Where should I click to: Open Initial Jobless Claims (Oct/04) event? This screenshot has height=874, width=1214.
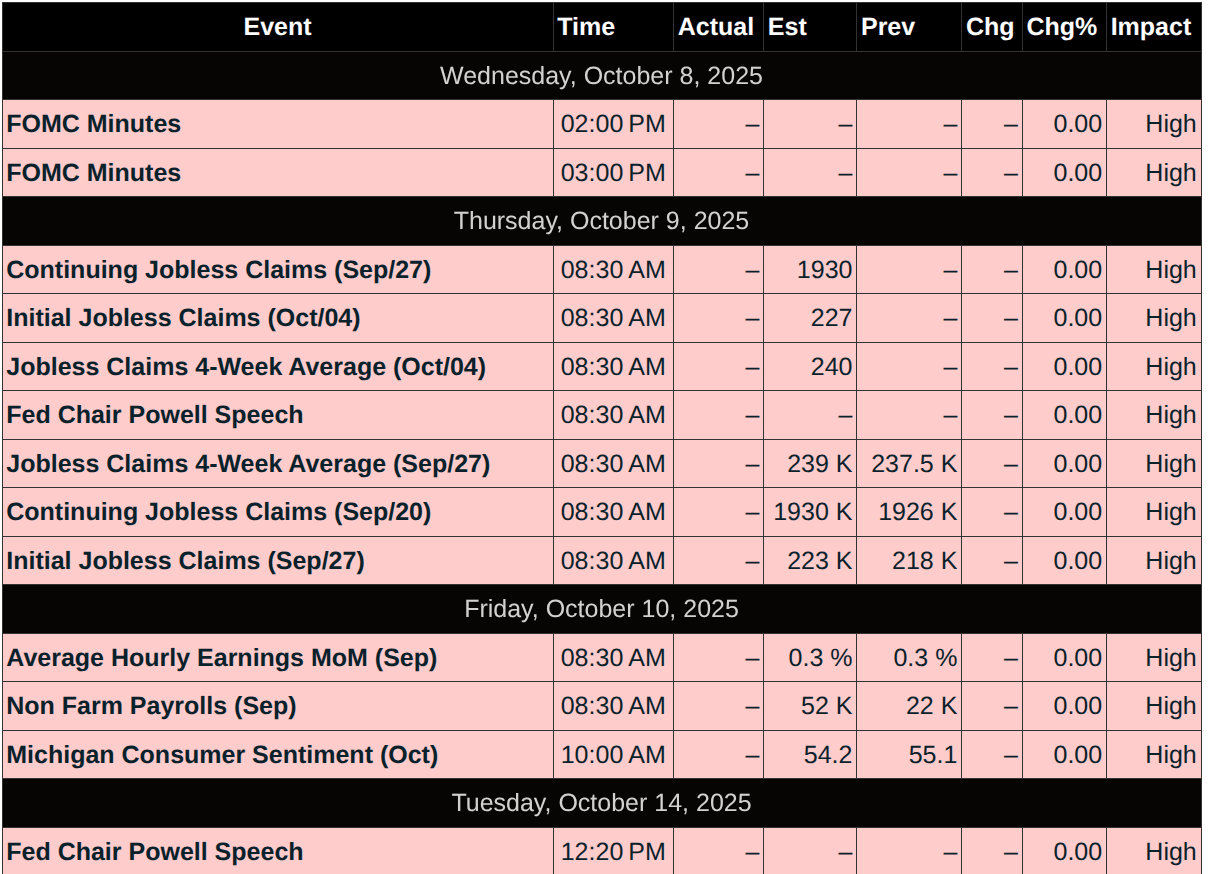pyautogui.click(x=184, y=318)
